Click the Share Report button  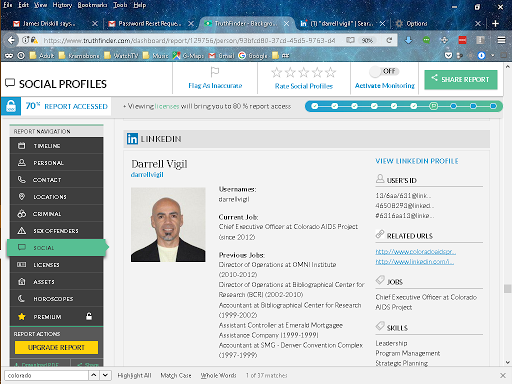click(461, 79)
